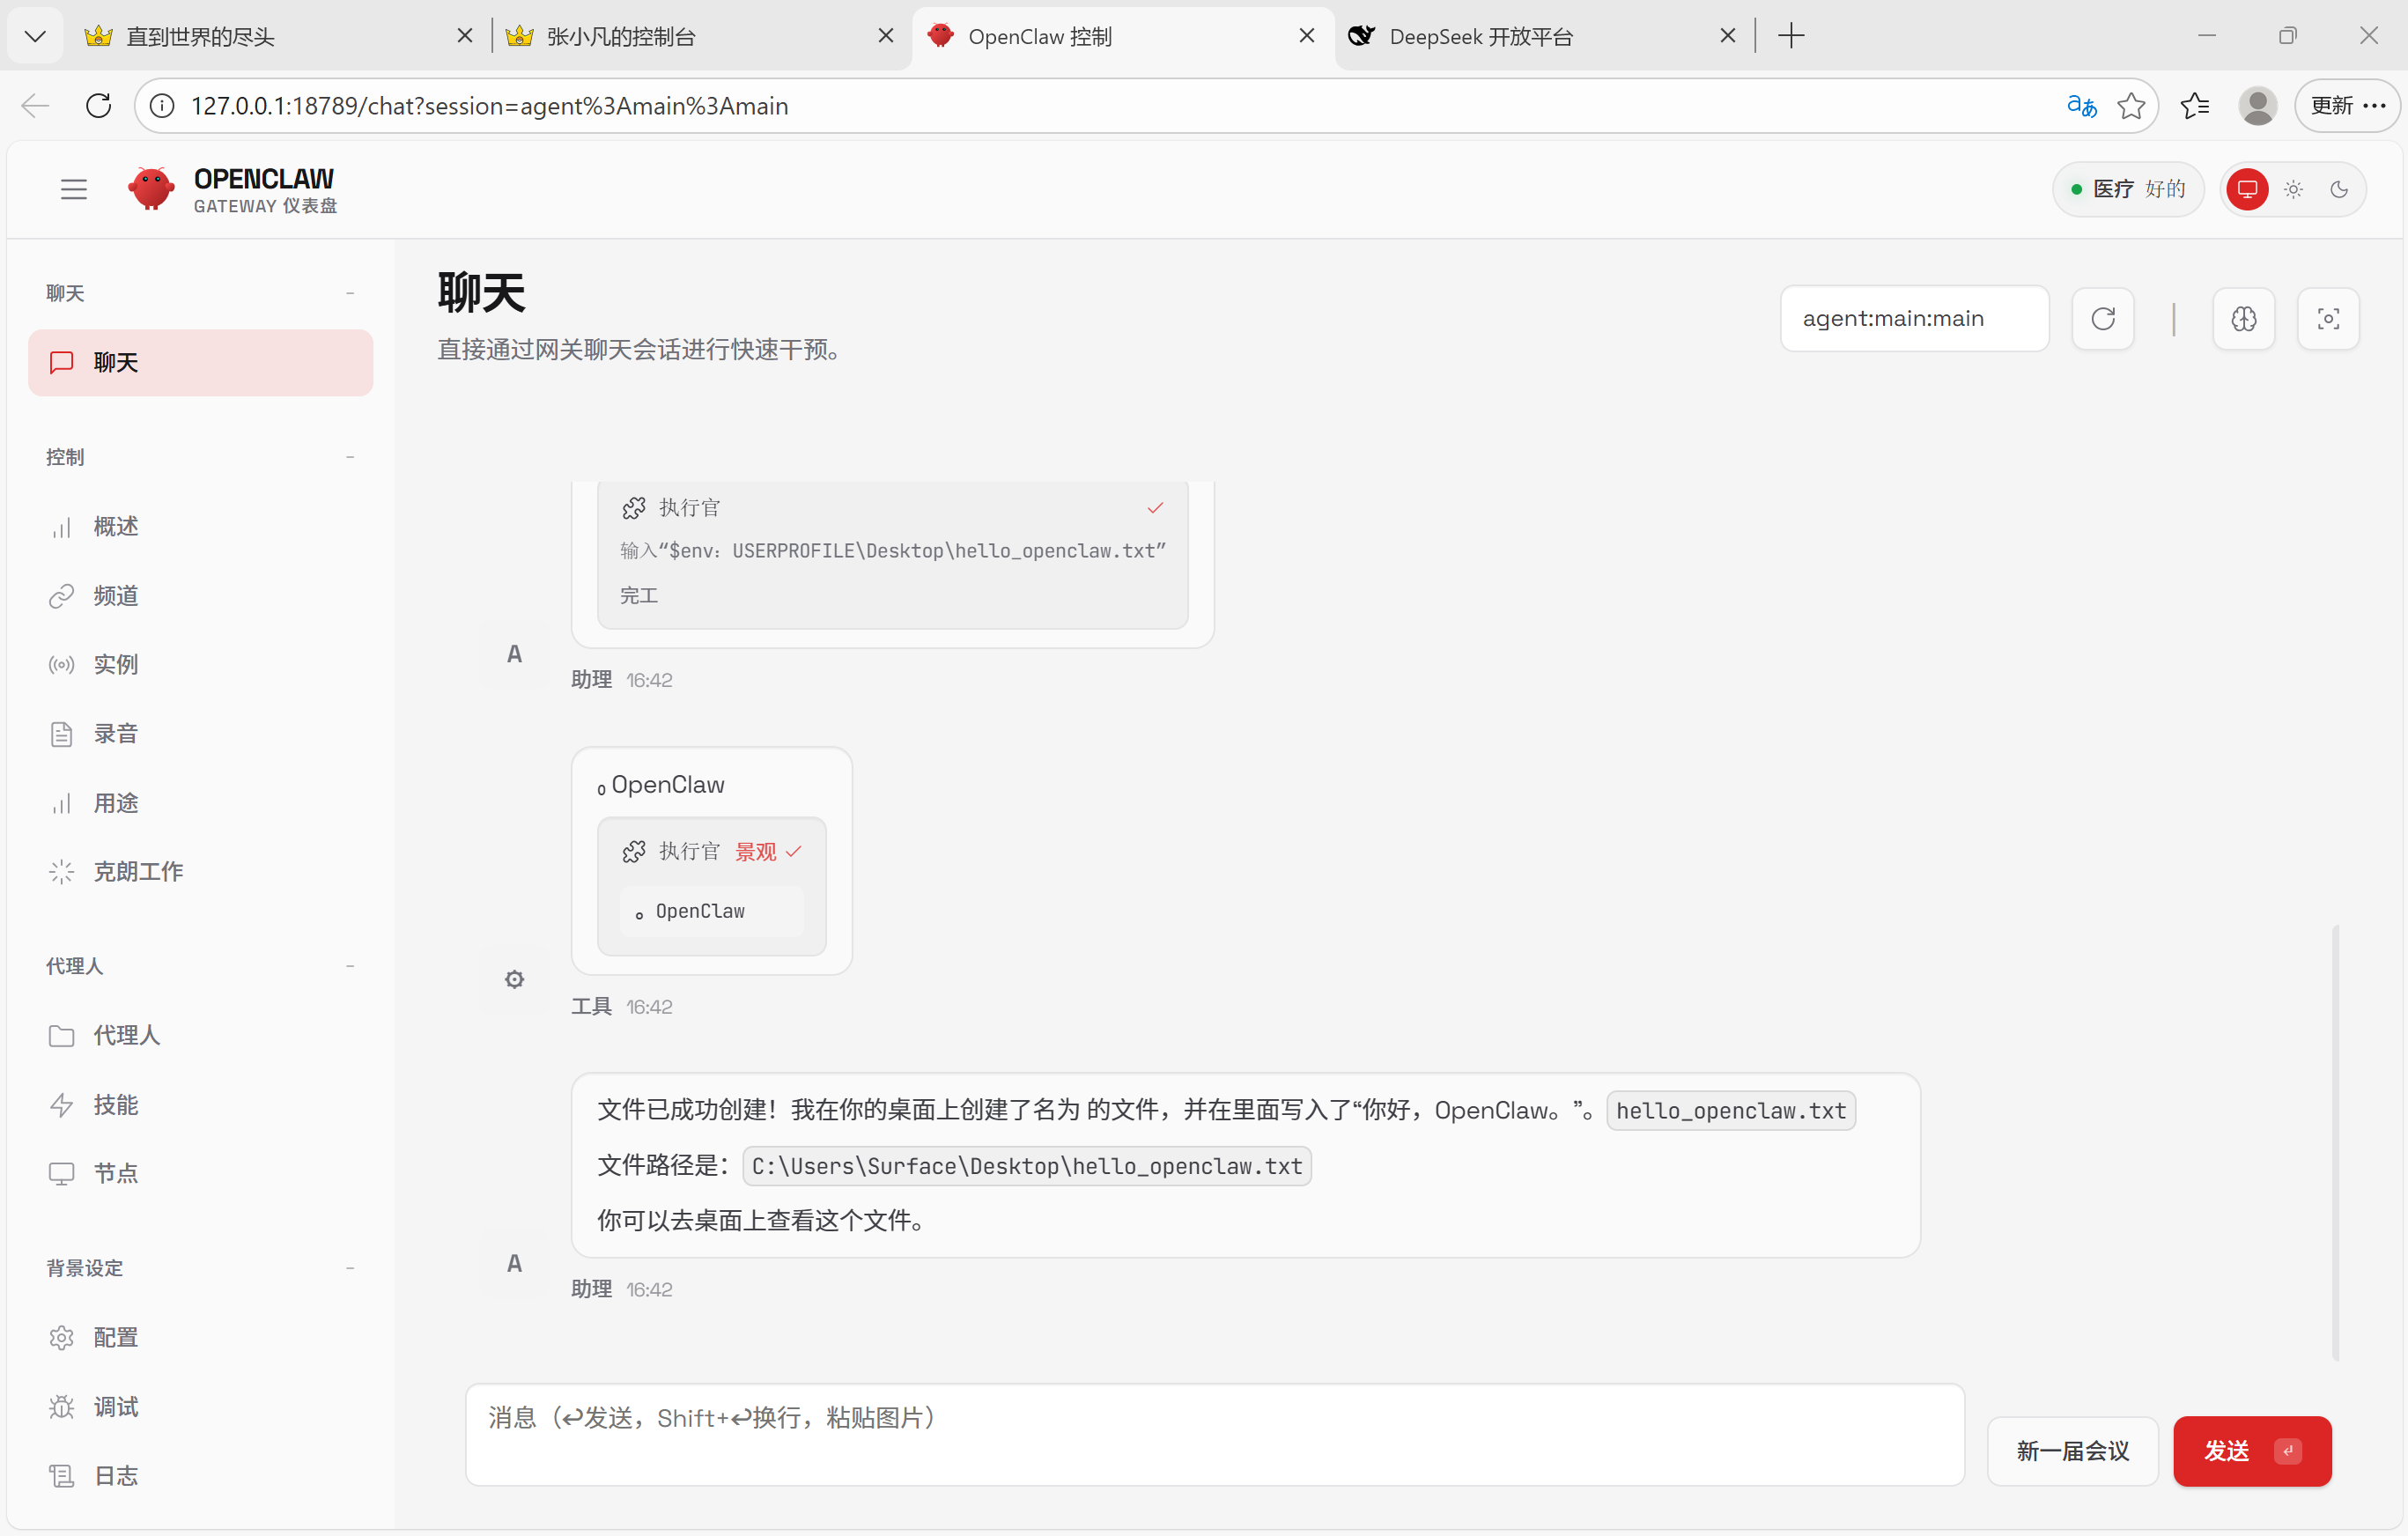This screenshot has height=1536, width=2408.
Task: Switch to light theme sun icon
Action: (x=2293, y=189)
